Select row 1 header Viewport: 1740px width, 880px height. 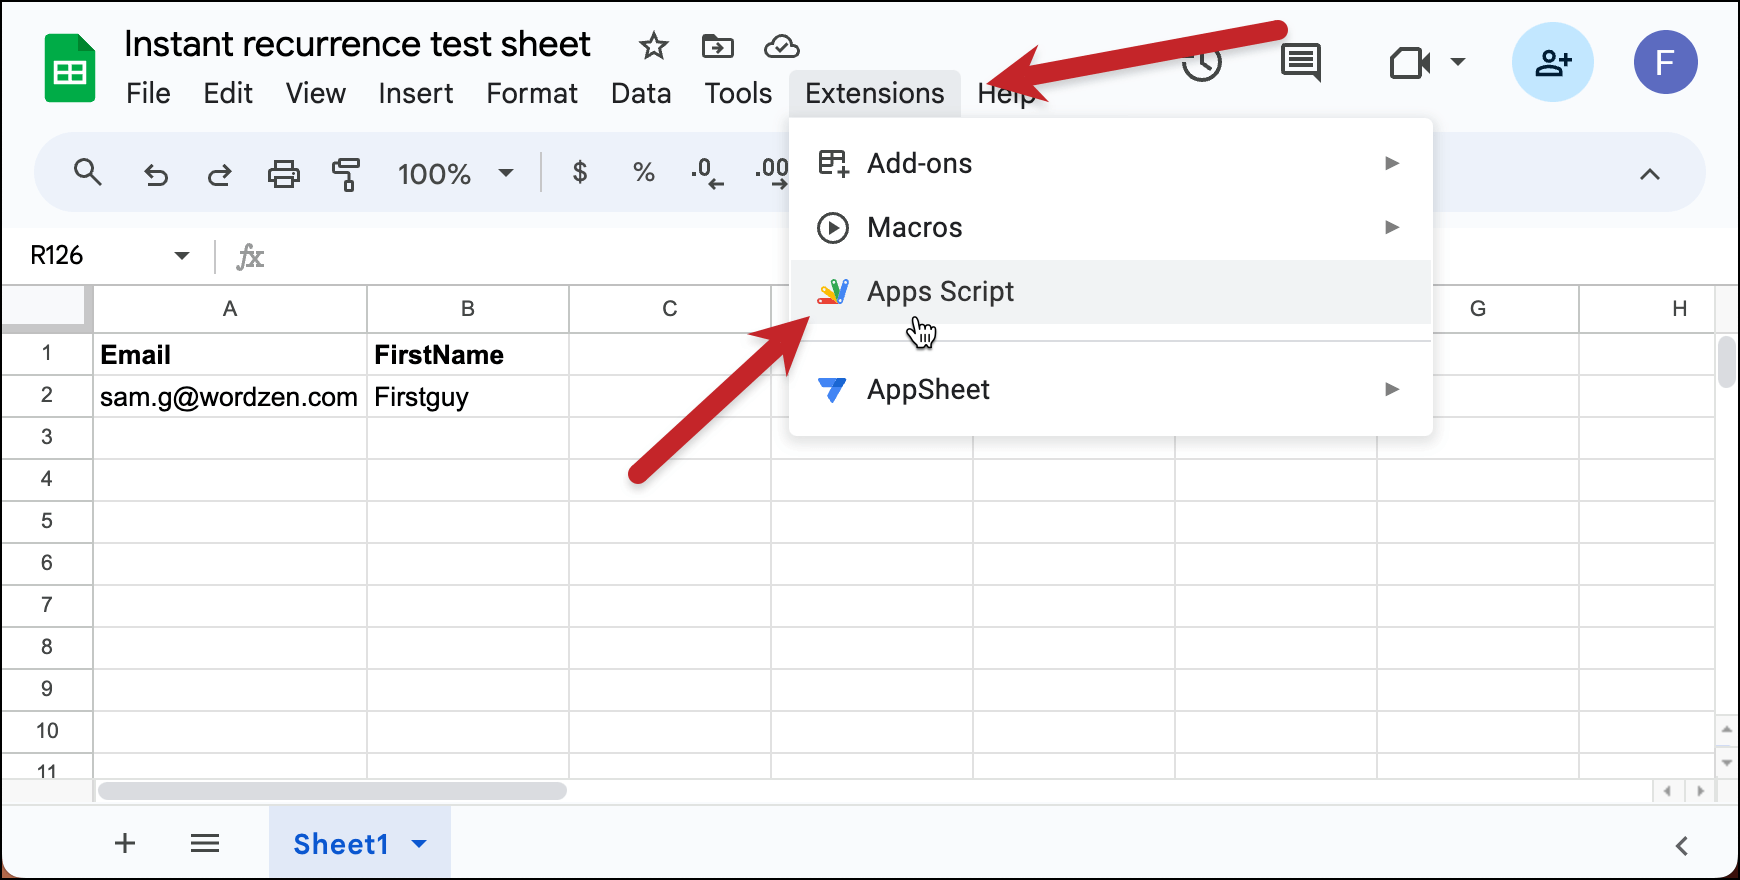(47, 353)
